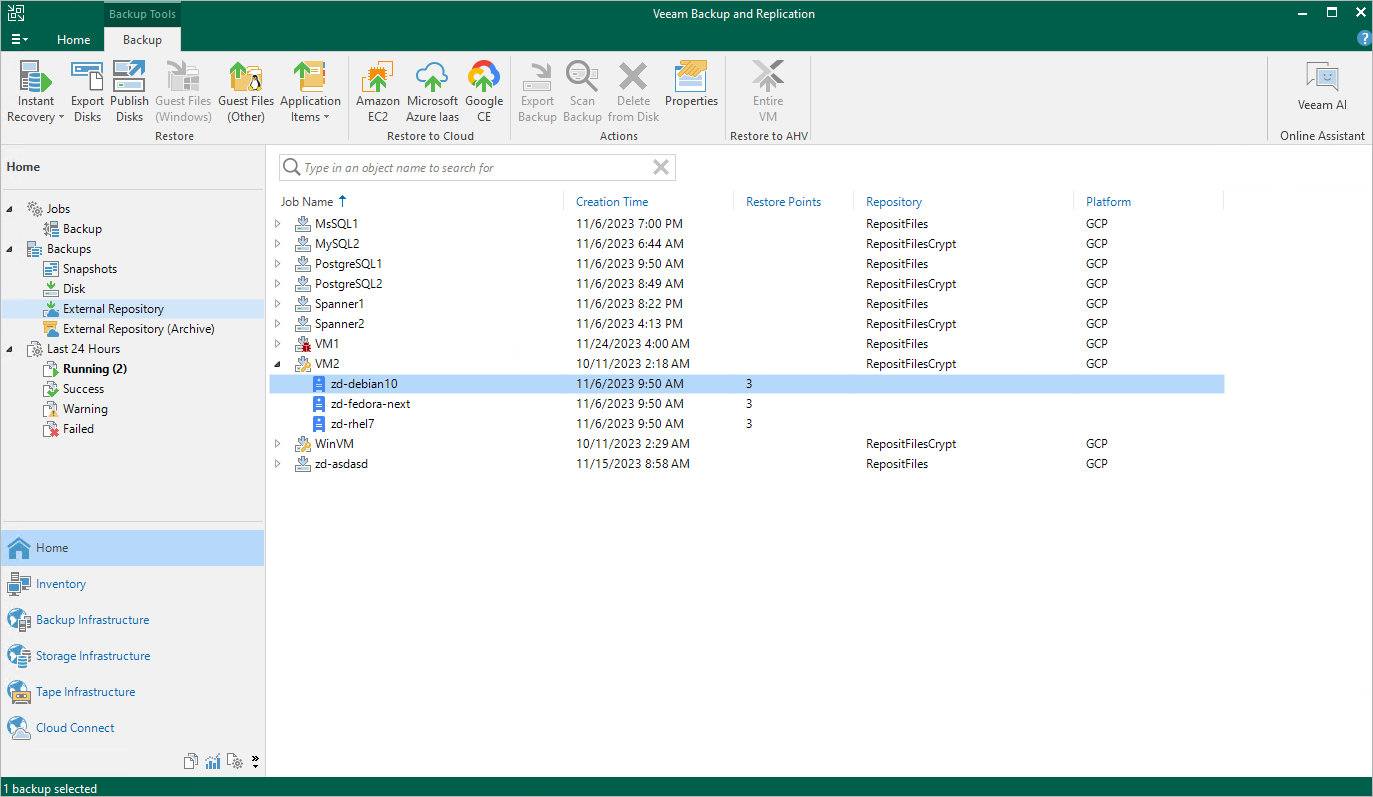This screenshot has width=1373, height=797.
Task: Select the Failed status icon
Action: [x=52, y=429]
